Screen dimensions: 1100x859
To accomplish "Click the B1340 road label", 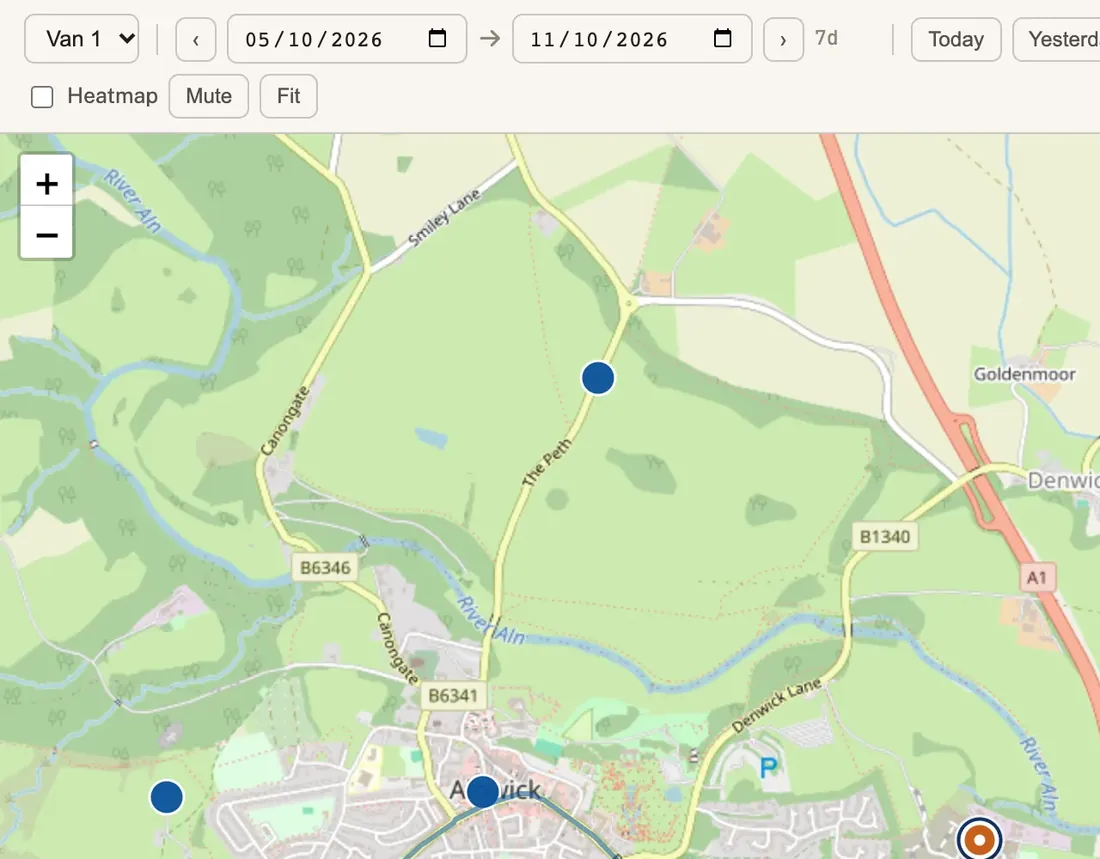I will click(885, 537).
